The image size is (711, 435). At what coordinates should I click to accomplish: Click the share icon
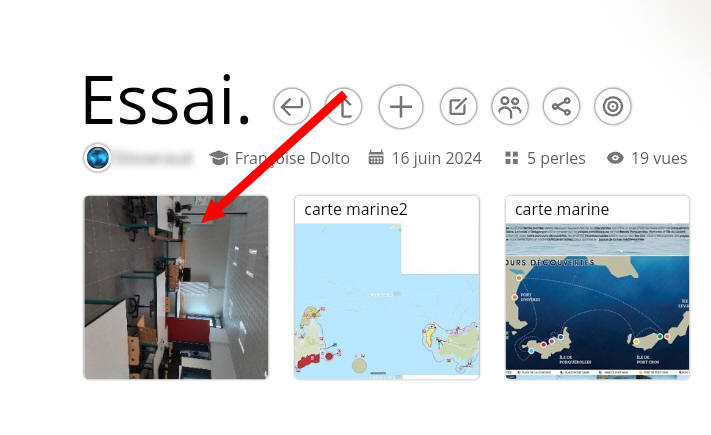561,107
